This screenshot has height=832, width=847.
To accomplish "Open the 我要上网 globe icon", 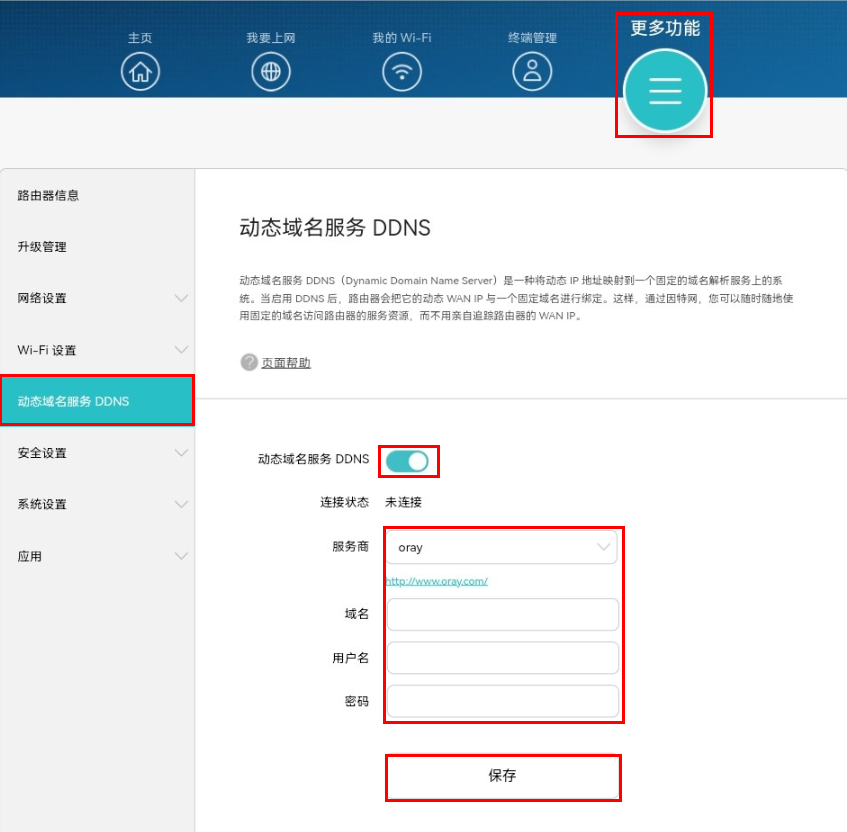I will (270, 71).
